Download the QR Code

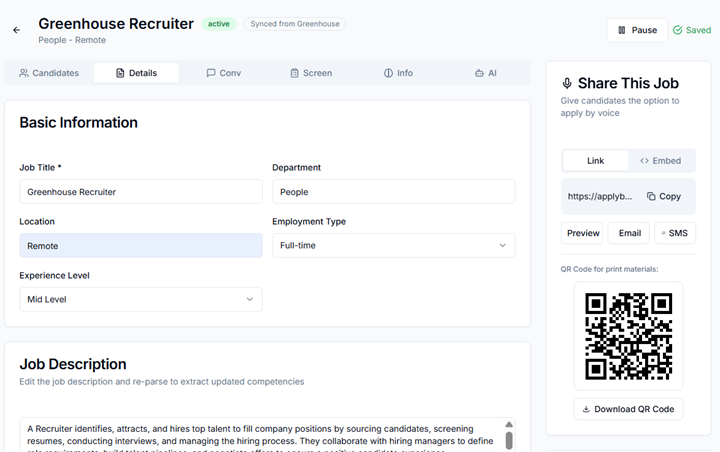pos(628,409)
